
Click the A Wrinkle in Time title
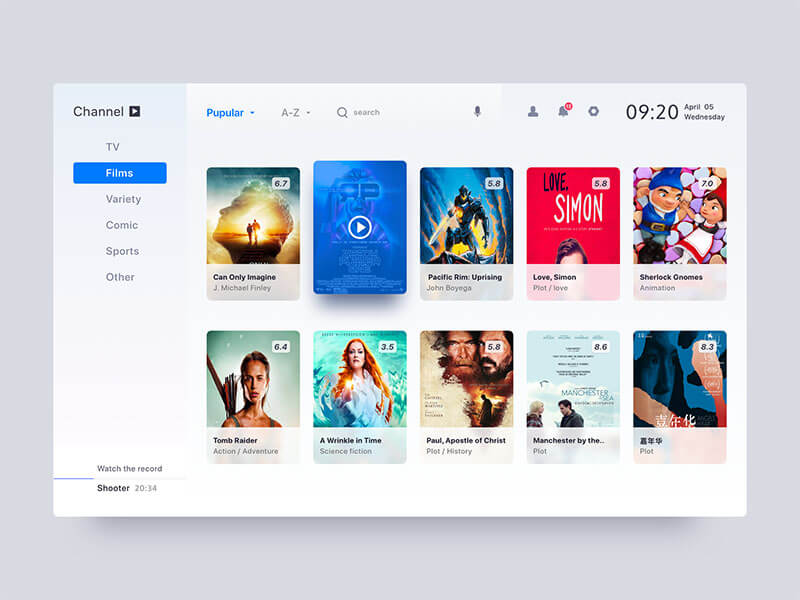351,440
